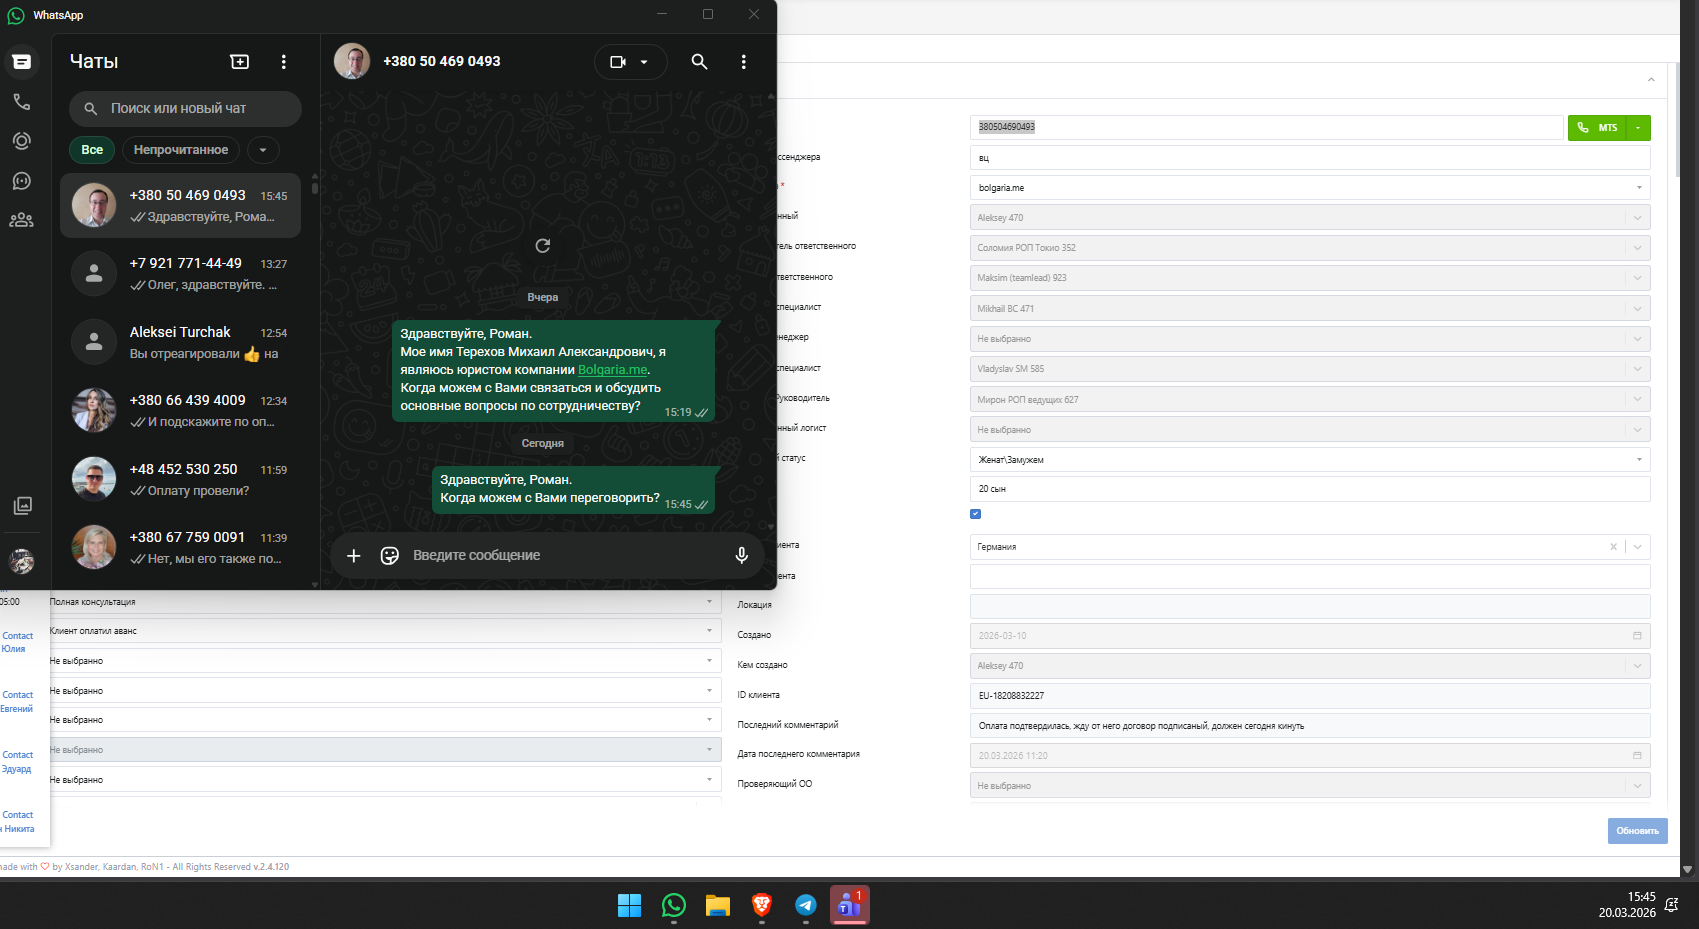
Task: Open the 'Maksim (teamlead) 923' dropdown
Action: coord(1310,278)
